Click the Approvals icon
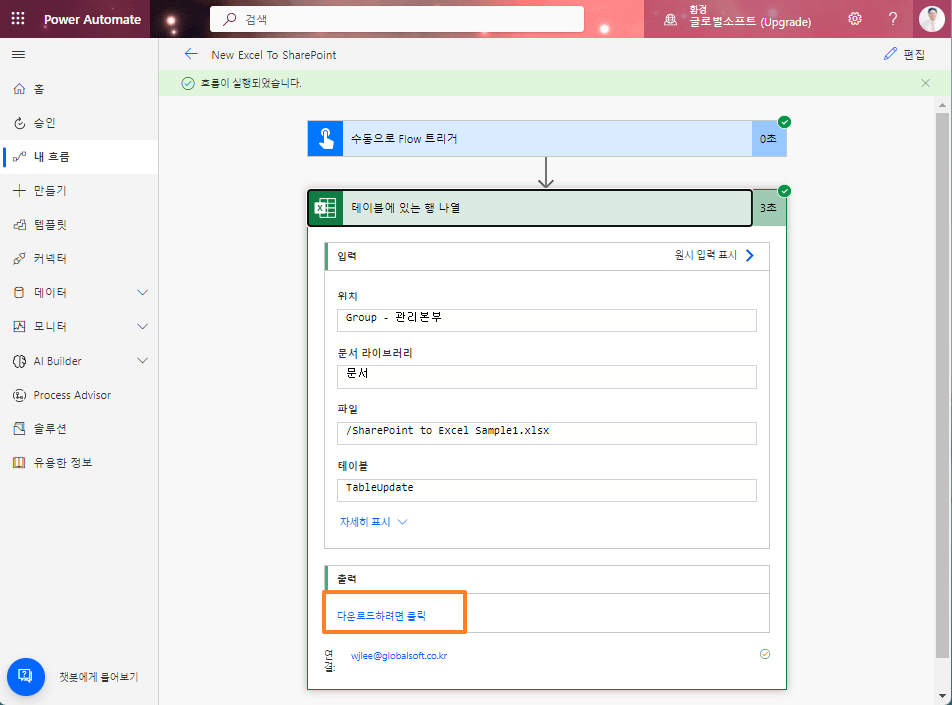 pyautogui.click(x=19, y=123)
